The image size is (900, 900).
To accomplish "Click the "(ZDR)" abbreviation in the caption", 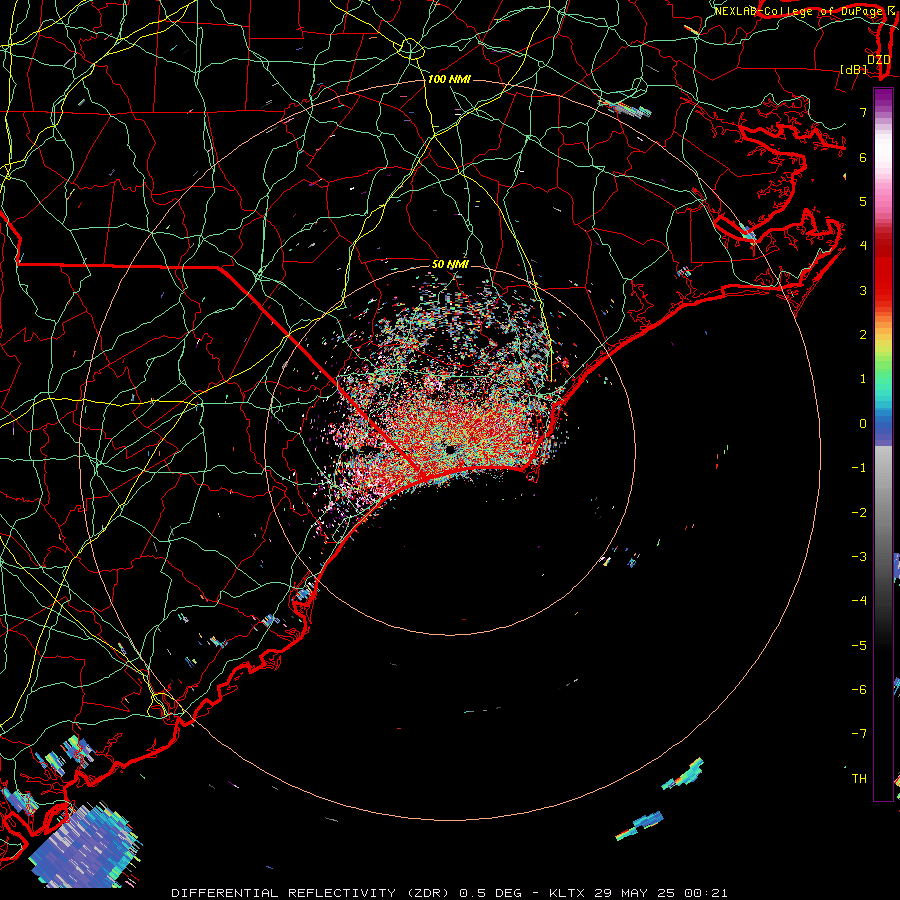I will click(428, 893).
